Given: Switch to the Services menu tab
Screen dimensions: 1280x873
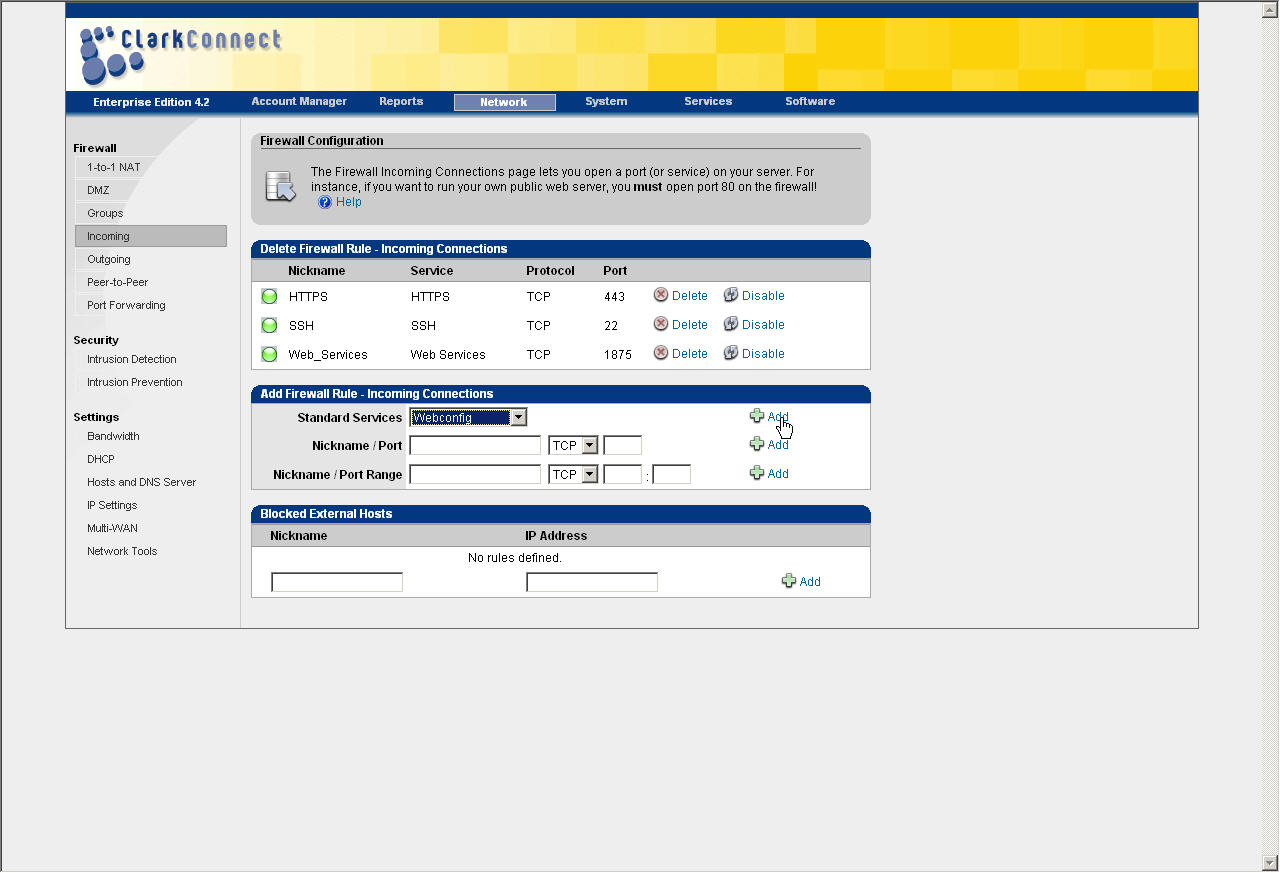Looking at the screenshot, I should point(708,101).
